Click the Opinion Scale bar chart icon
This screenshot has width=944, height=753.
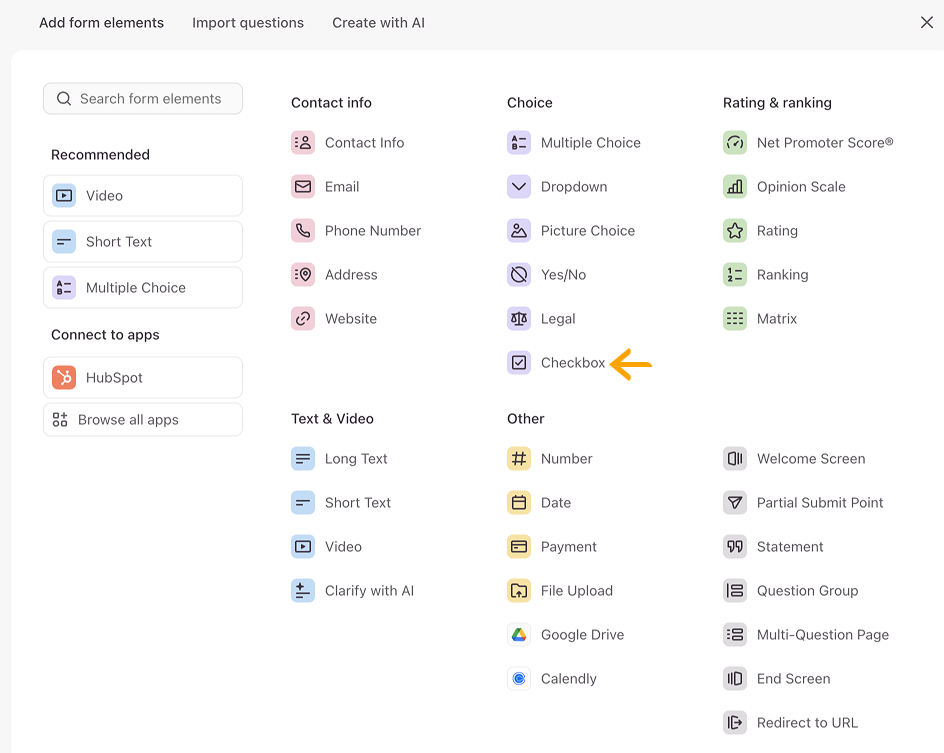point(735,187)
